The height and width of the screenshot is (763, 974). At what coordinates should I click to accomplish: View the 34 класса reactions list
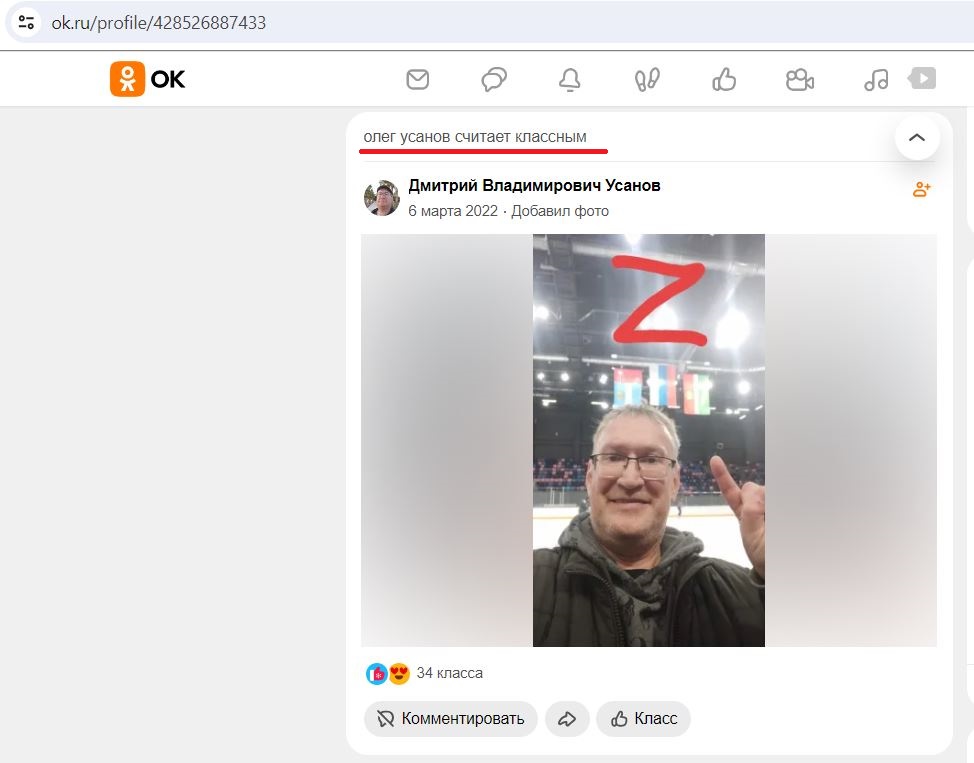[449, 673]
